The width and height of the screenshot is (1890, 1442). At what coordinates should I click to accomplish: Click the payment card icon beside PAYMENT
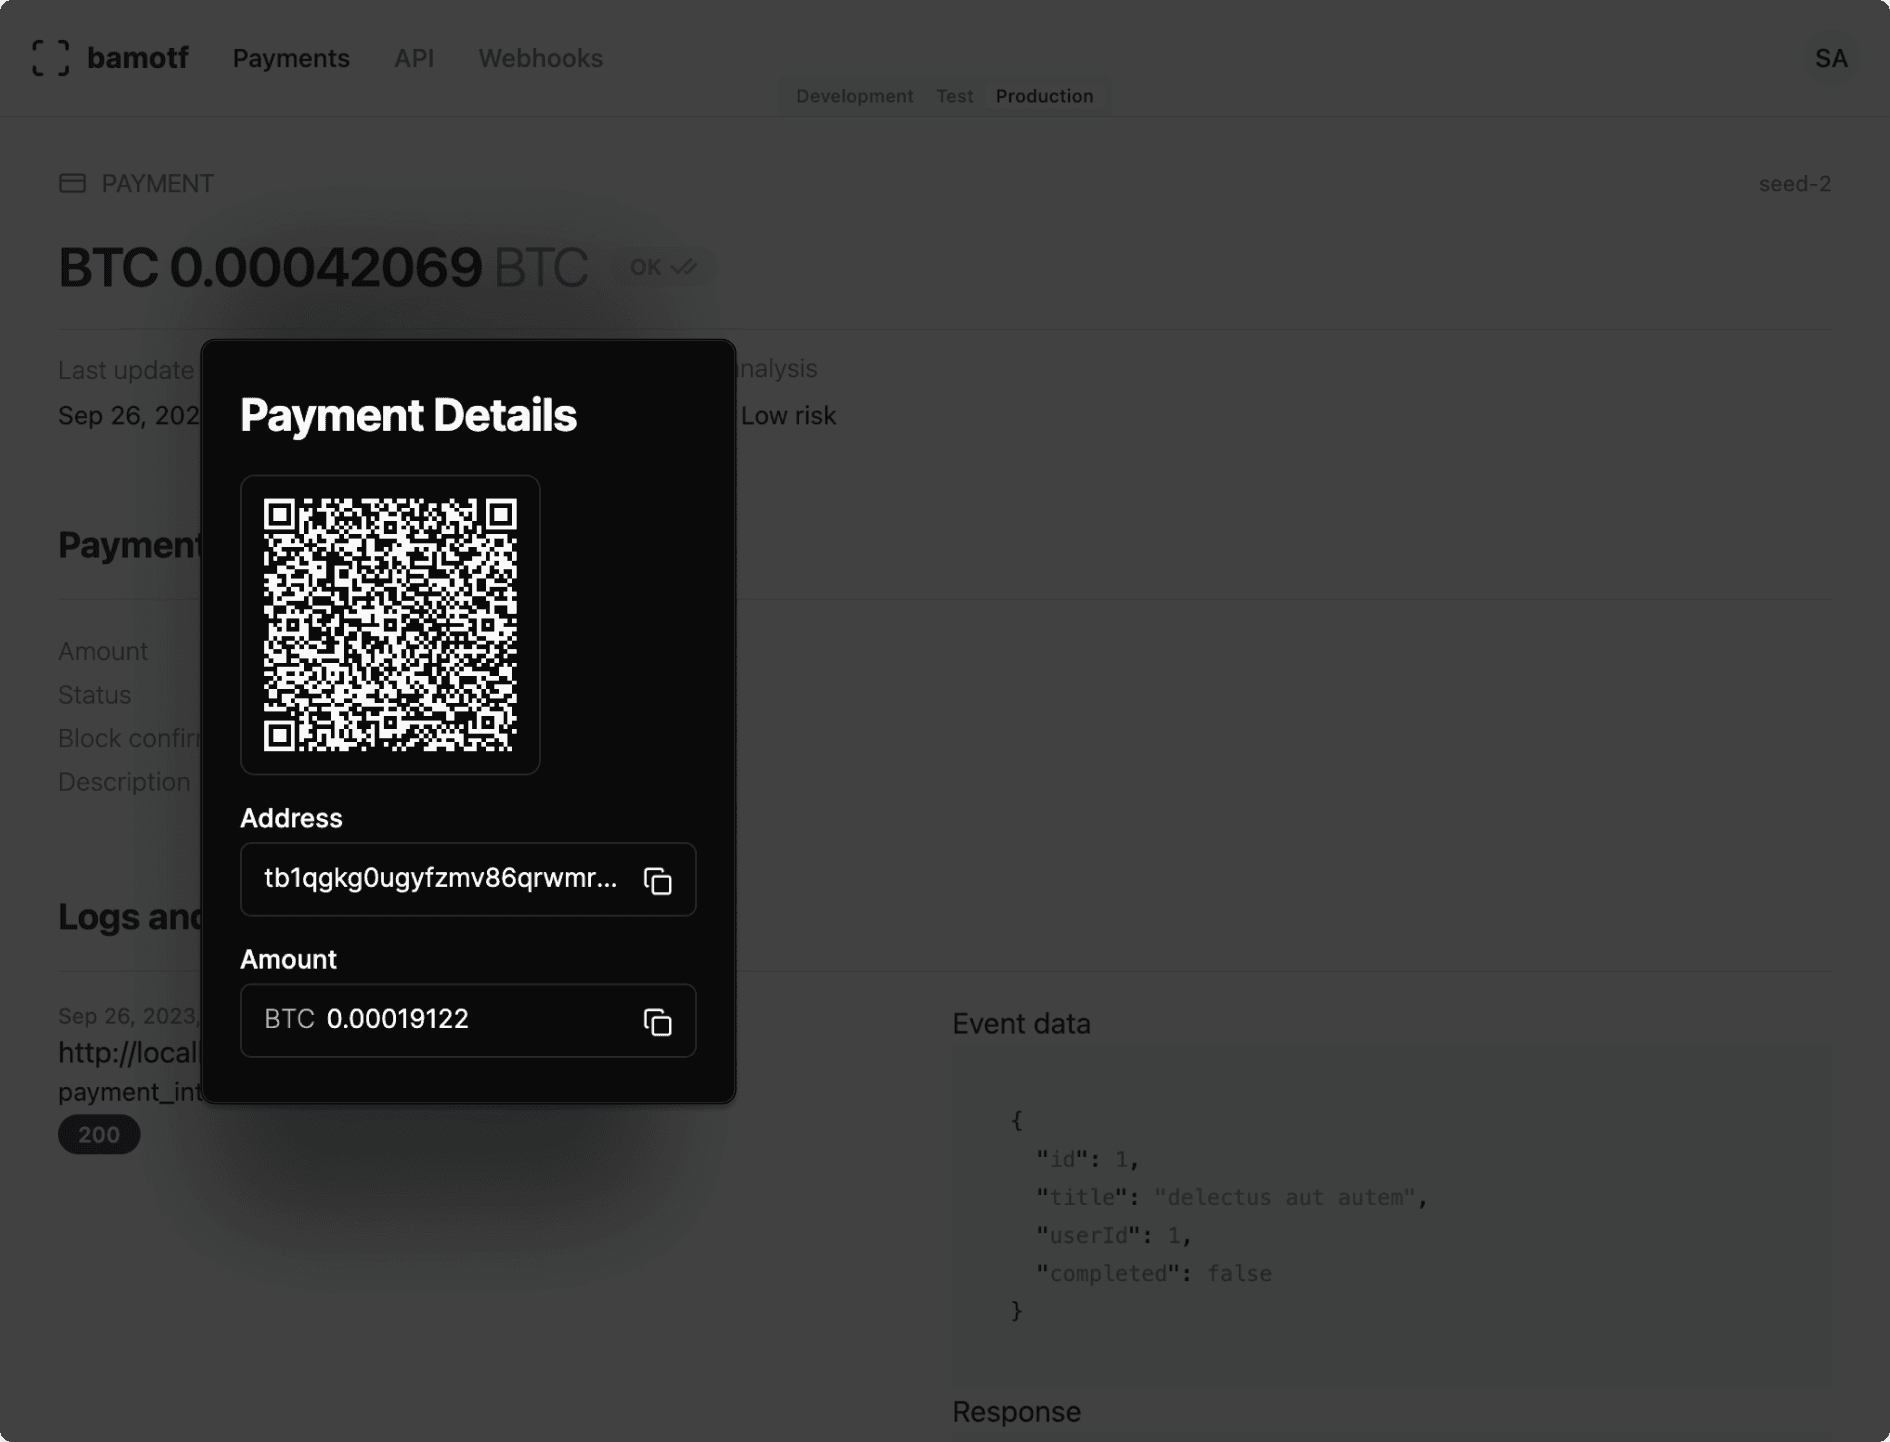(x=72, y=183)
